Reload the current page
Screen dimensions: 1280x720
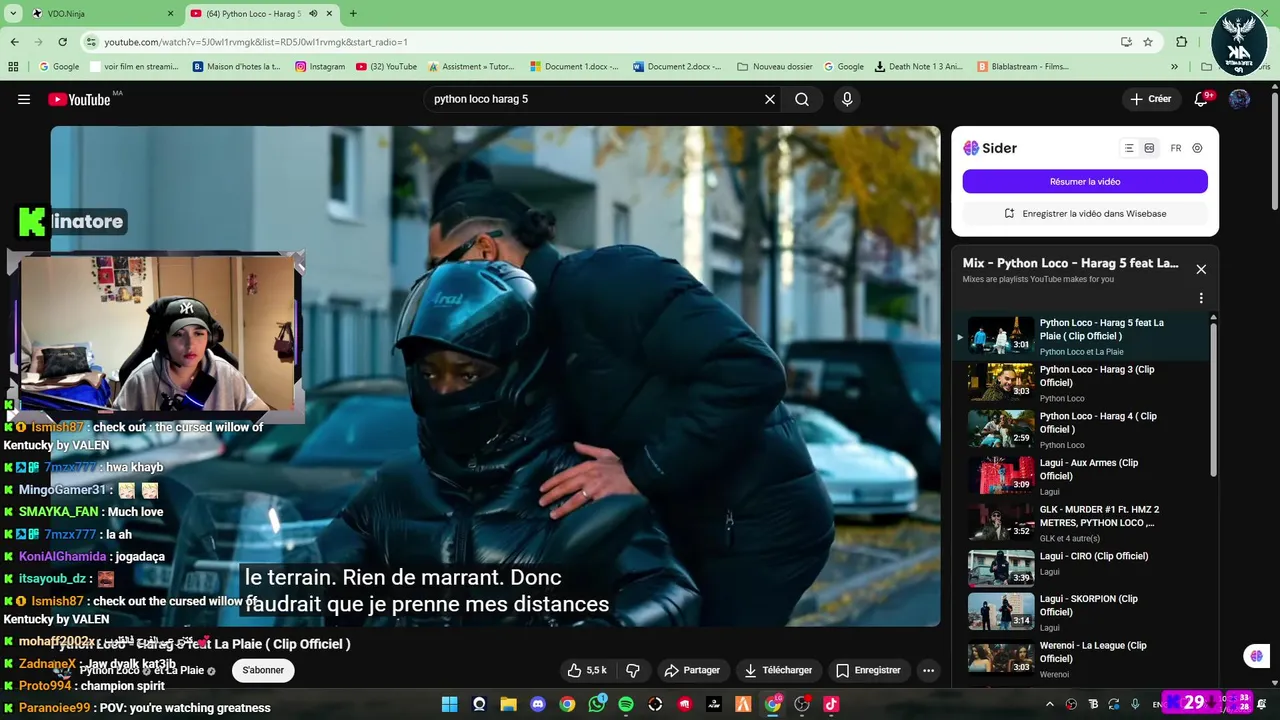pos(62,42)
